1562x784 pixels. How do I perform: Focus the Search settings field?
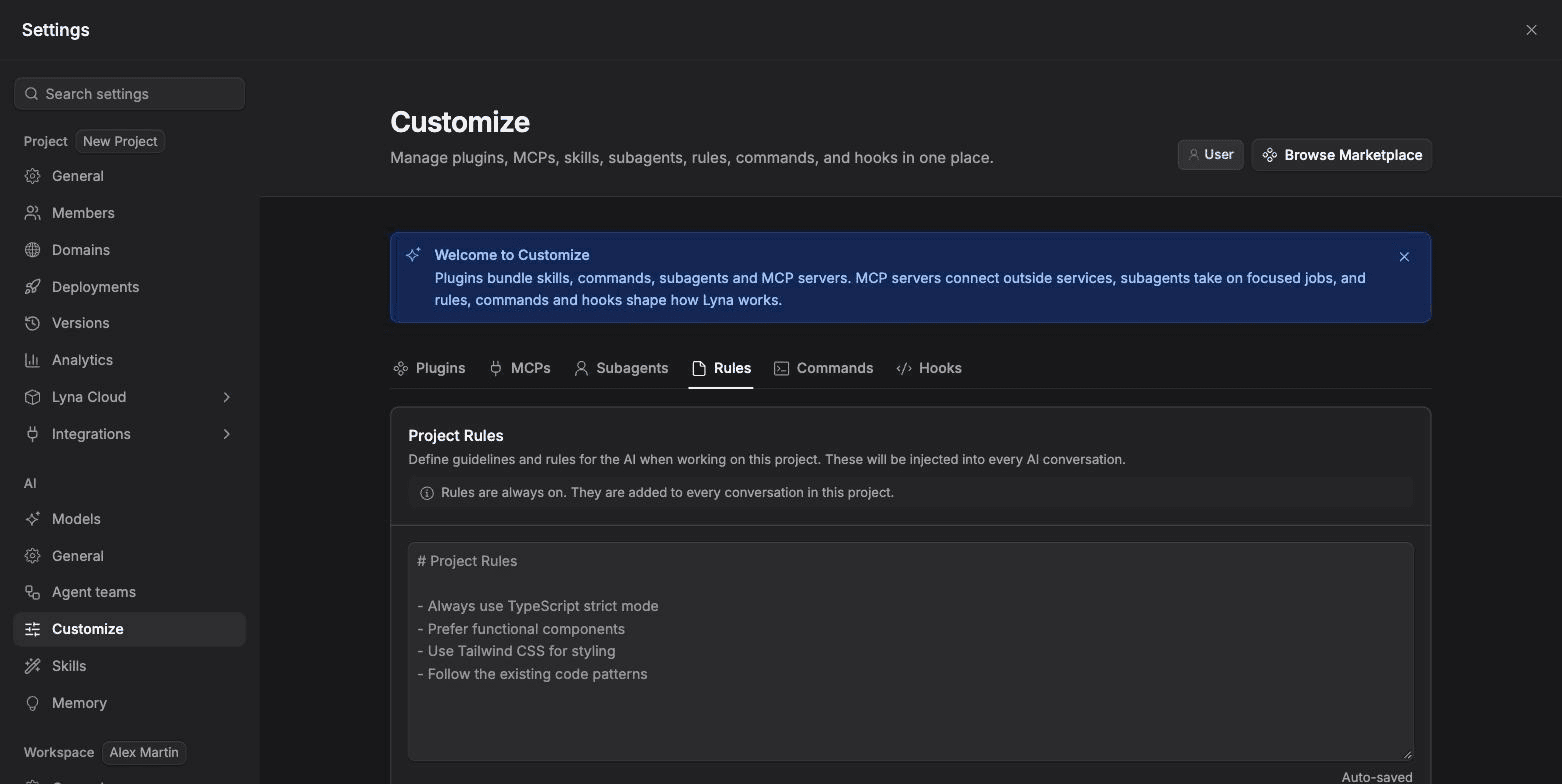129,94
